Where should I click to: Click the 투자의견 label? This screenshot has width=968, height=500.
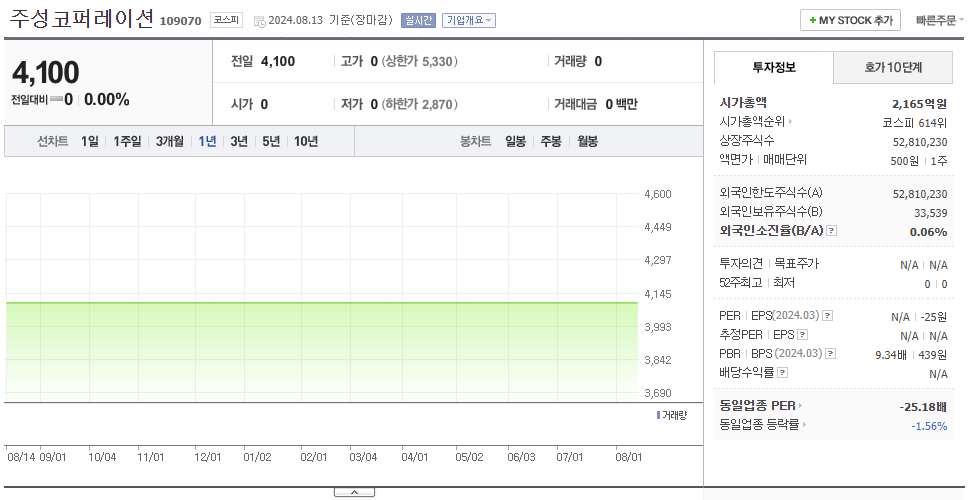741,264
